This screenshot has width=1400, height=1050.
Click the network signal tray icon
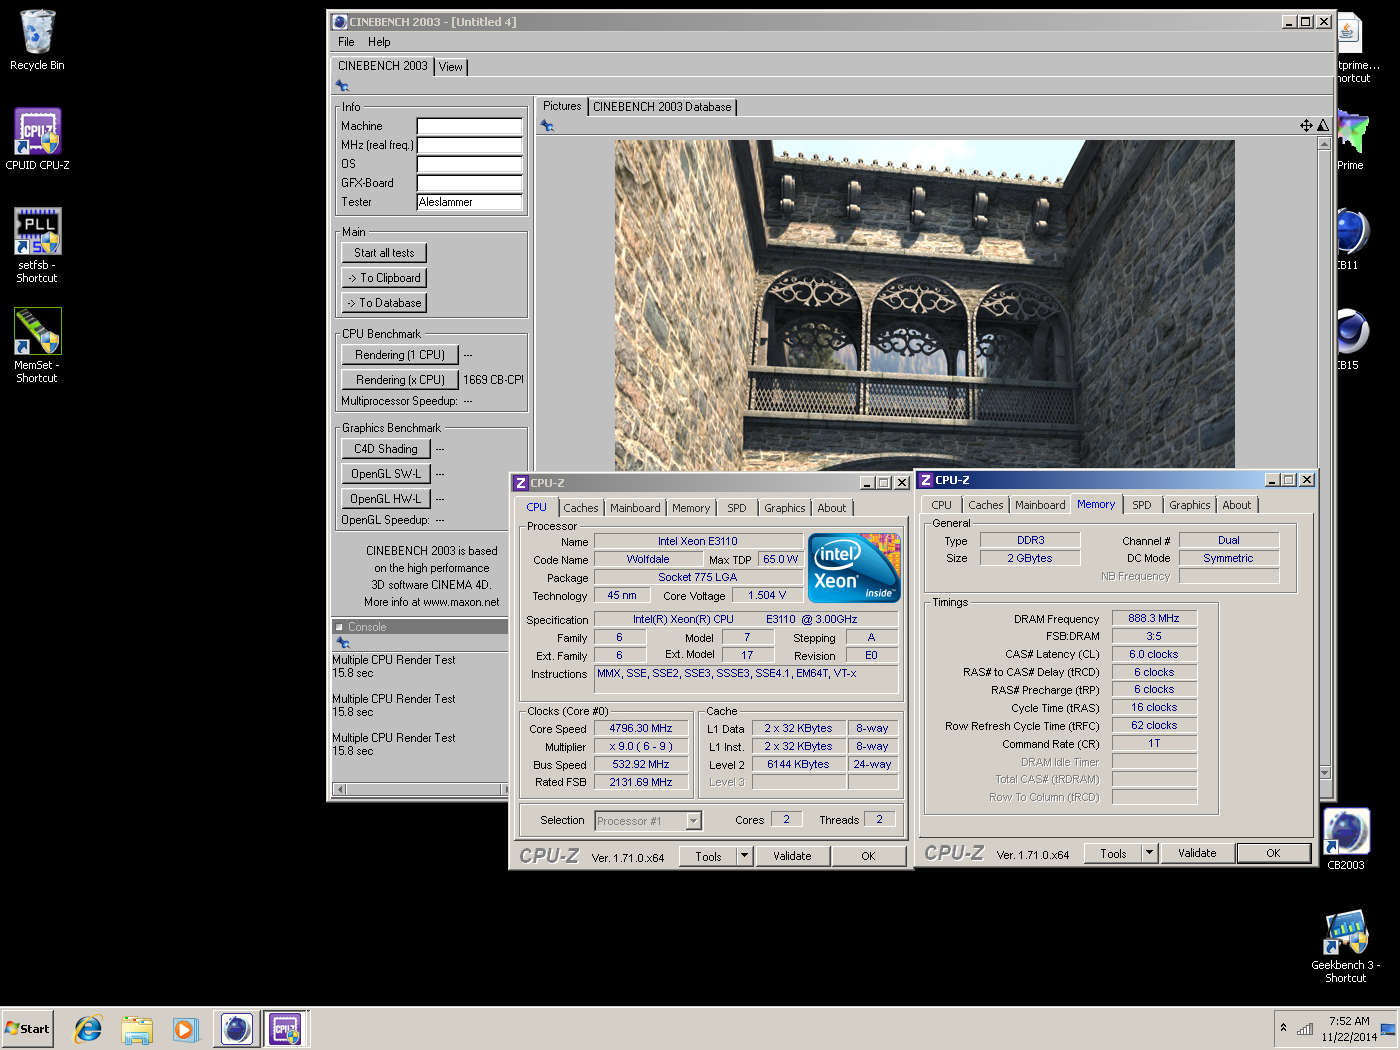[x=1305, y=1029]
